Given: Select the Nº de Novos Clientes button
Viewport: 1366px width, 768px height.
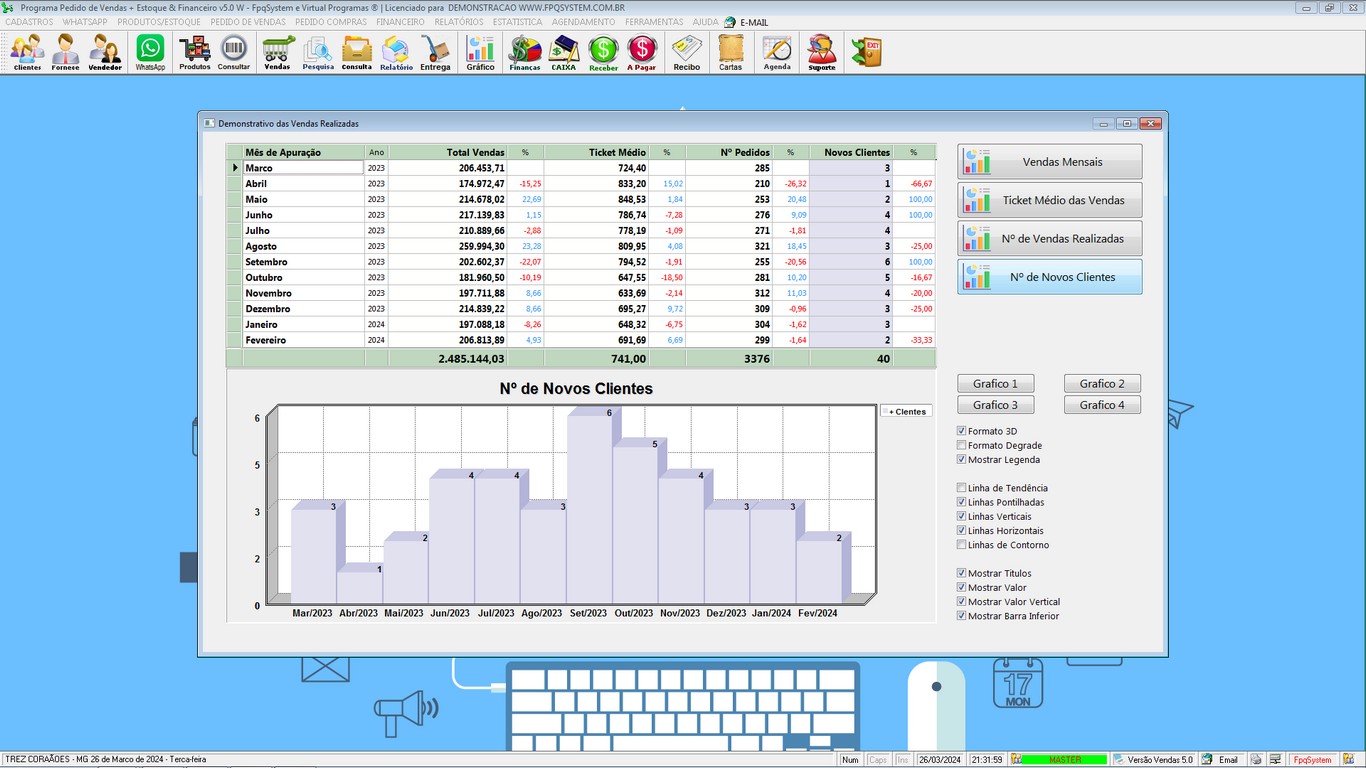Looking at the screenshot, I should click(x=1049, y=277).
